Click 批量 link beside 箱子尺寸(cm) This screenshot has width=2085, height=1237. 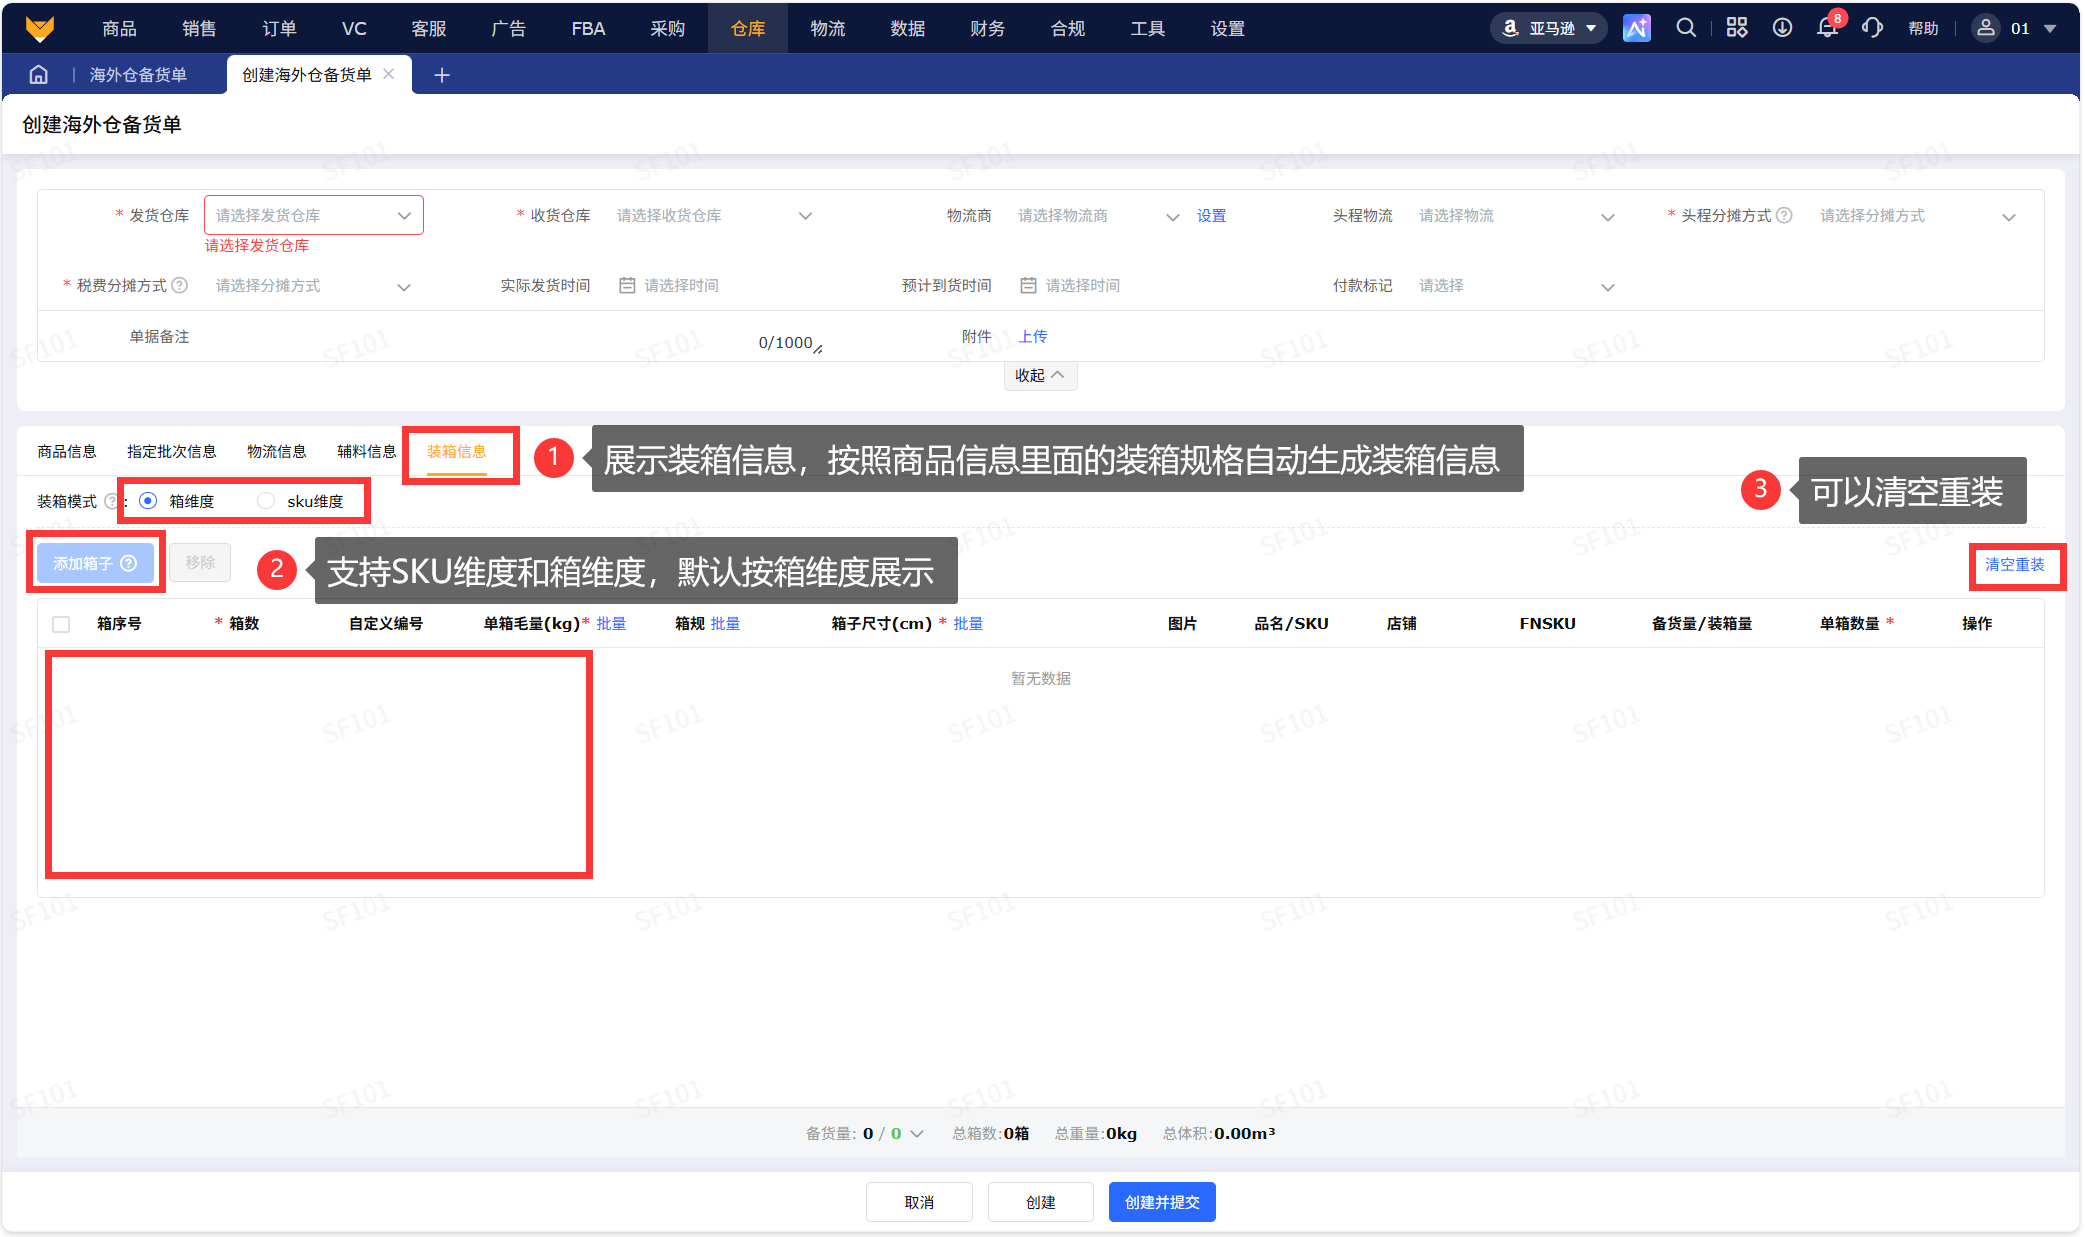tap(968, 623)
